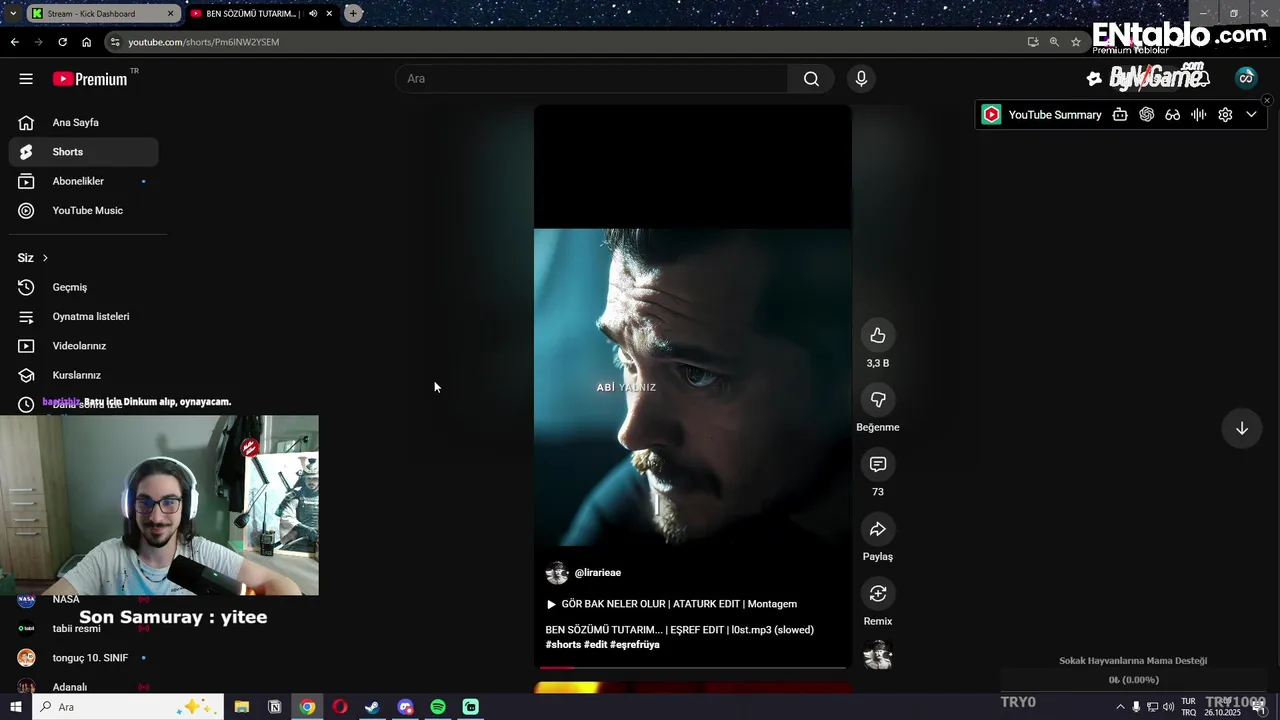Click the YouTube Premium logo
The image size is (1280, 720).
point(90,79)
